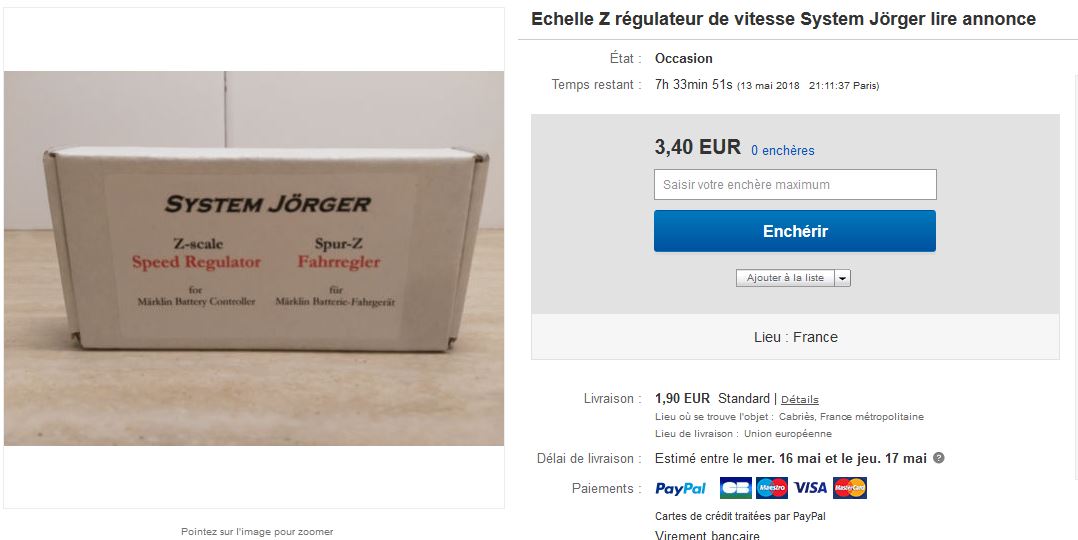Click the CB card icon
This screenshot has height=540, width=1078.
(736, 488)
